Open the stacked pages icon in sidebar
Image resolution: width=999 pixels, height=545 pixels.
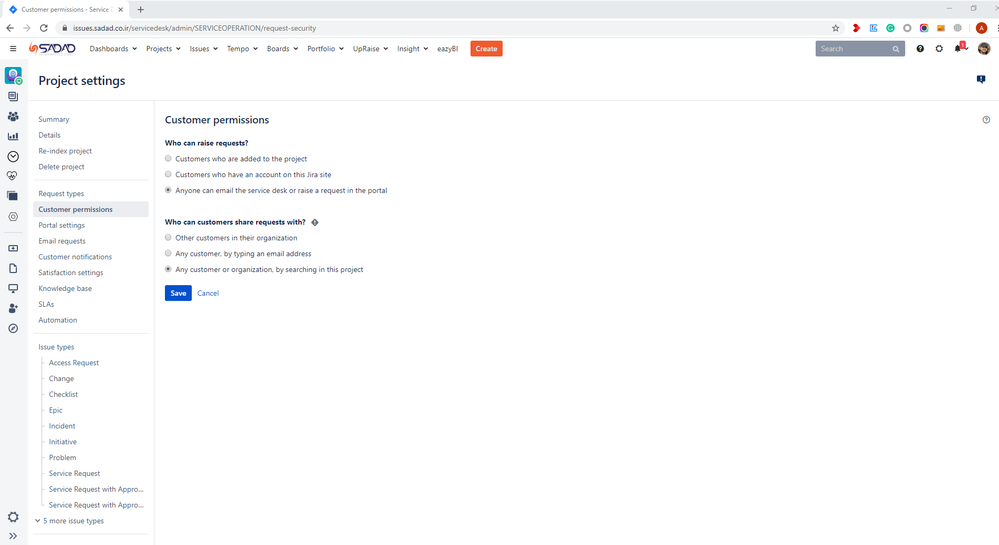tap(13, 196)
